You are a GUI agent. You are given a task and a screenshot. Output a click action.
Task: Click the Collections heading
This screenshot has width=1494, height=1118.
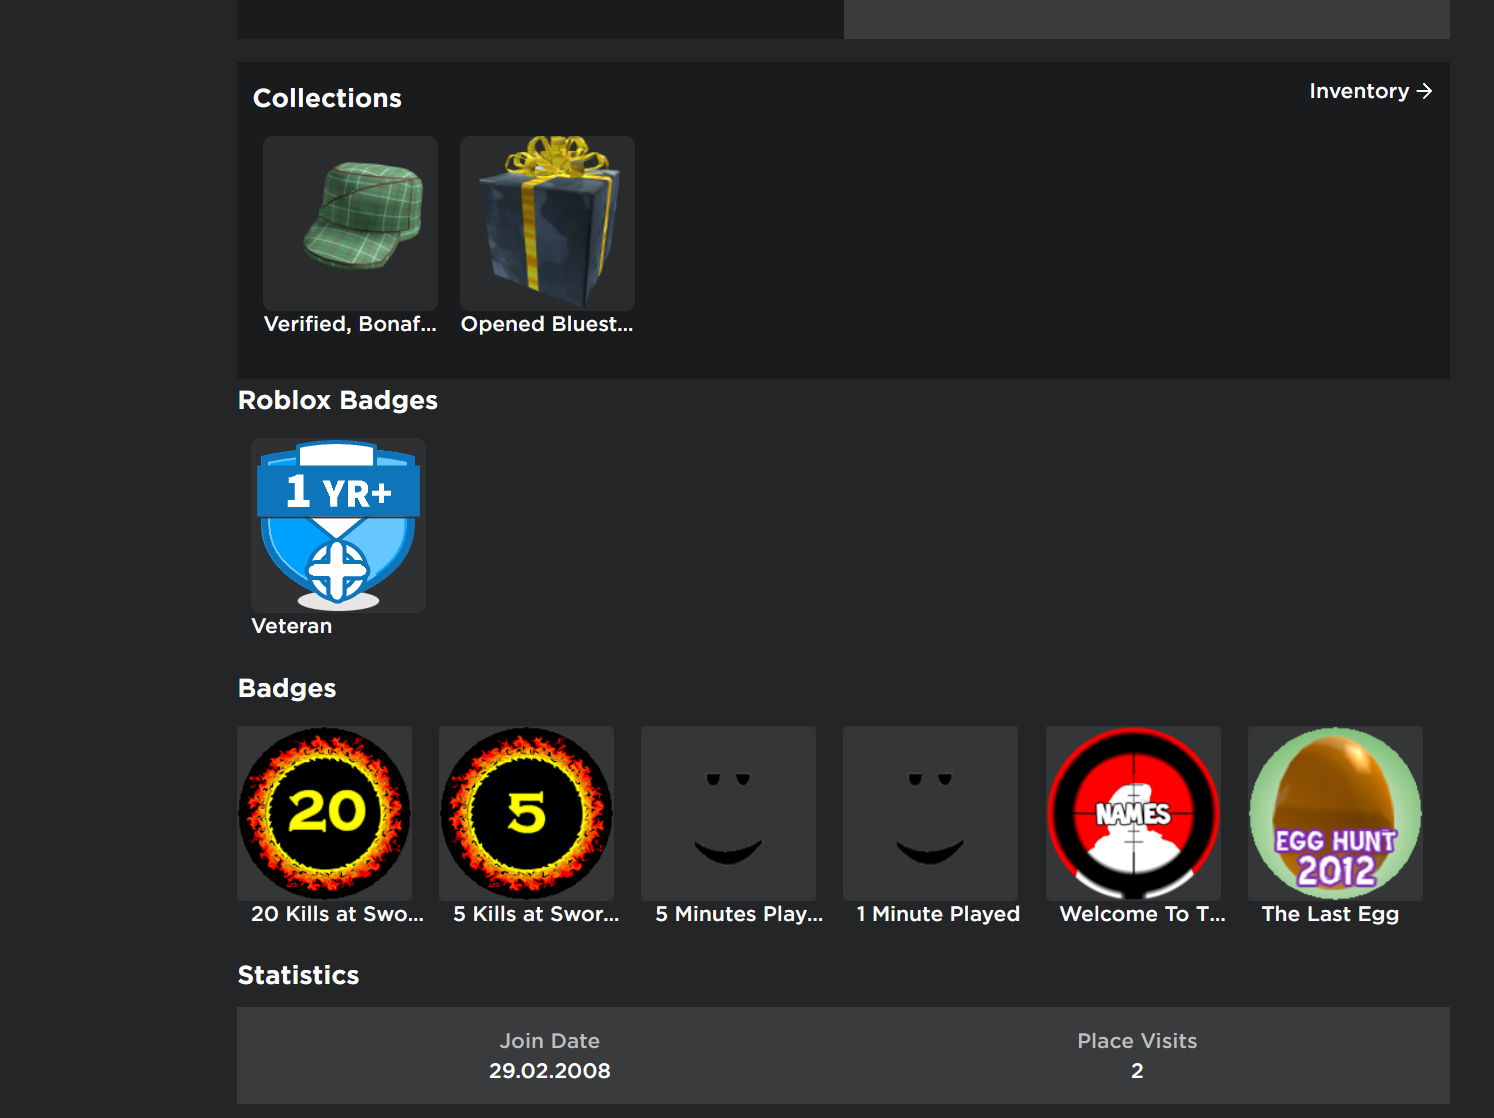(327, 98)
